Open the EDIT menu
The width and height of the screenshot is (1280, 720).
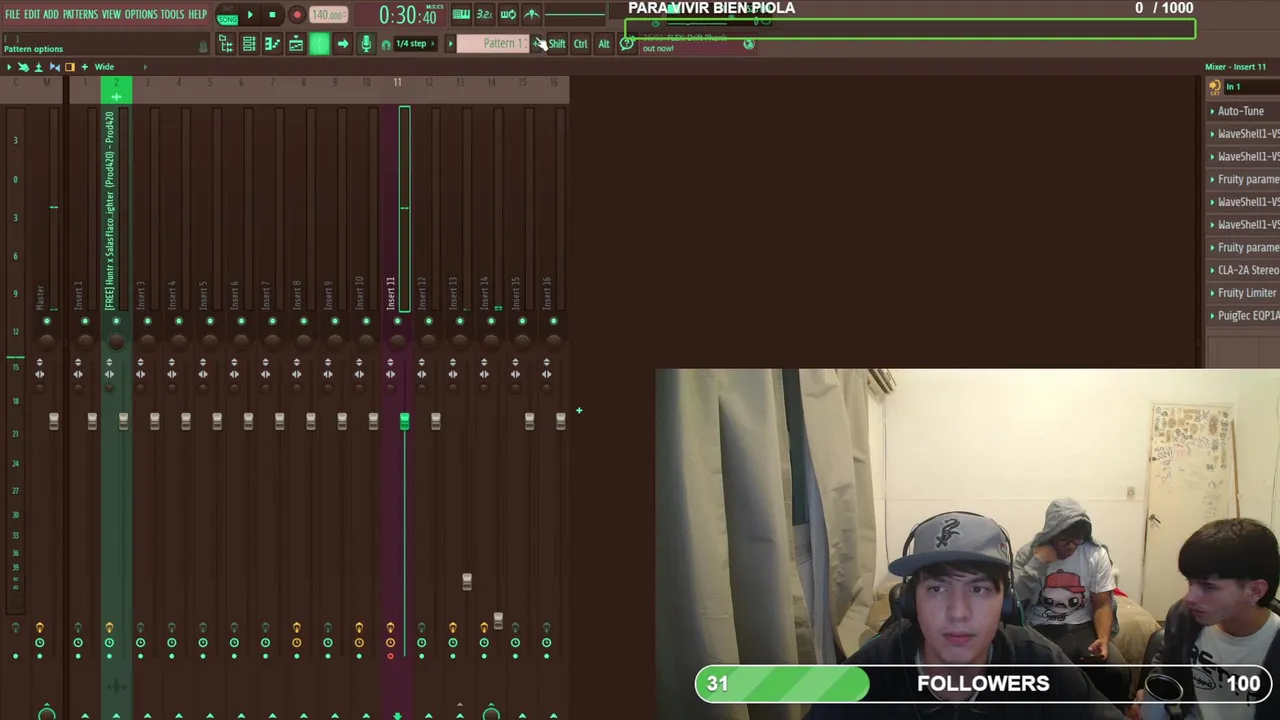pyautogui.click(x=32, y=15)
